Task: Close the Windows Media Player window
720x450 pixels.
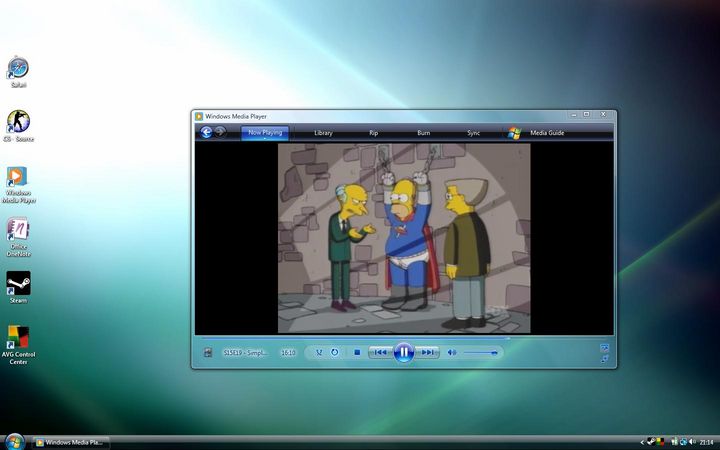Action: coord(603,114)
